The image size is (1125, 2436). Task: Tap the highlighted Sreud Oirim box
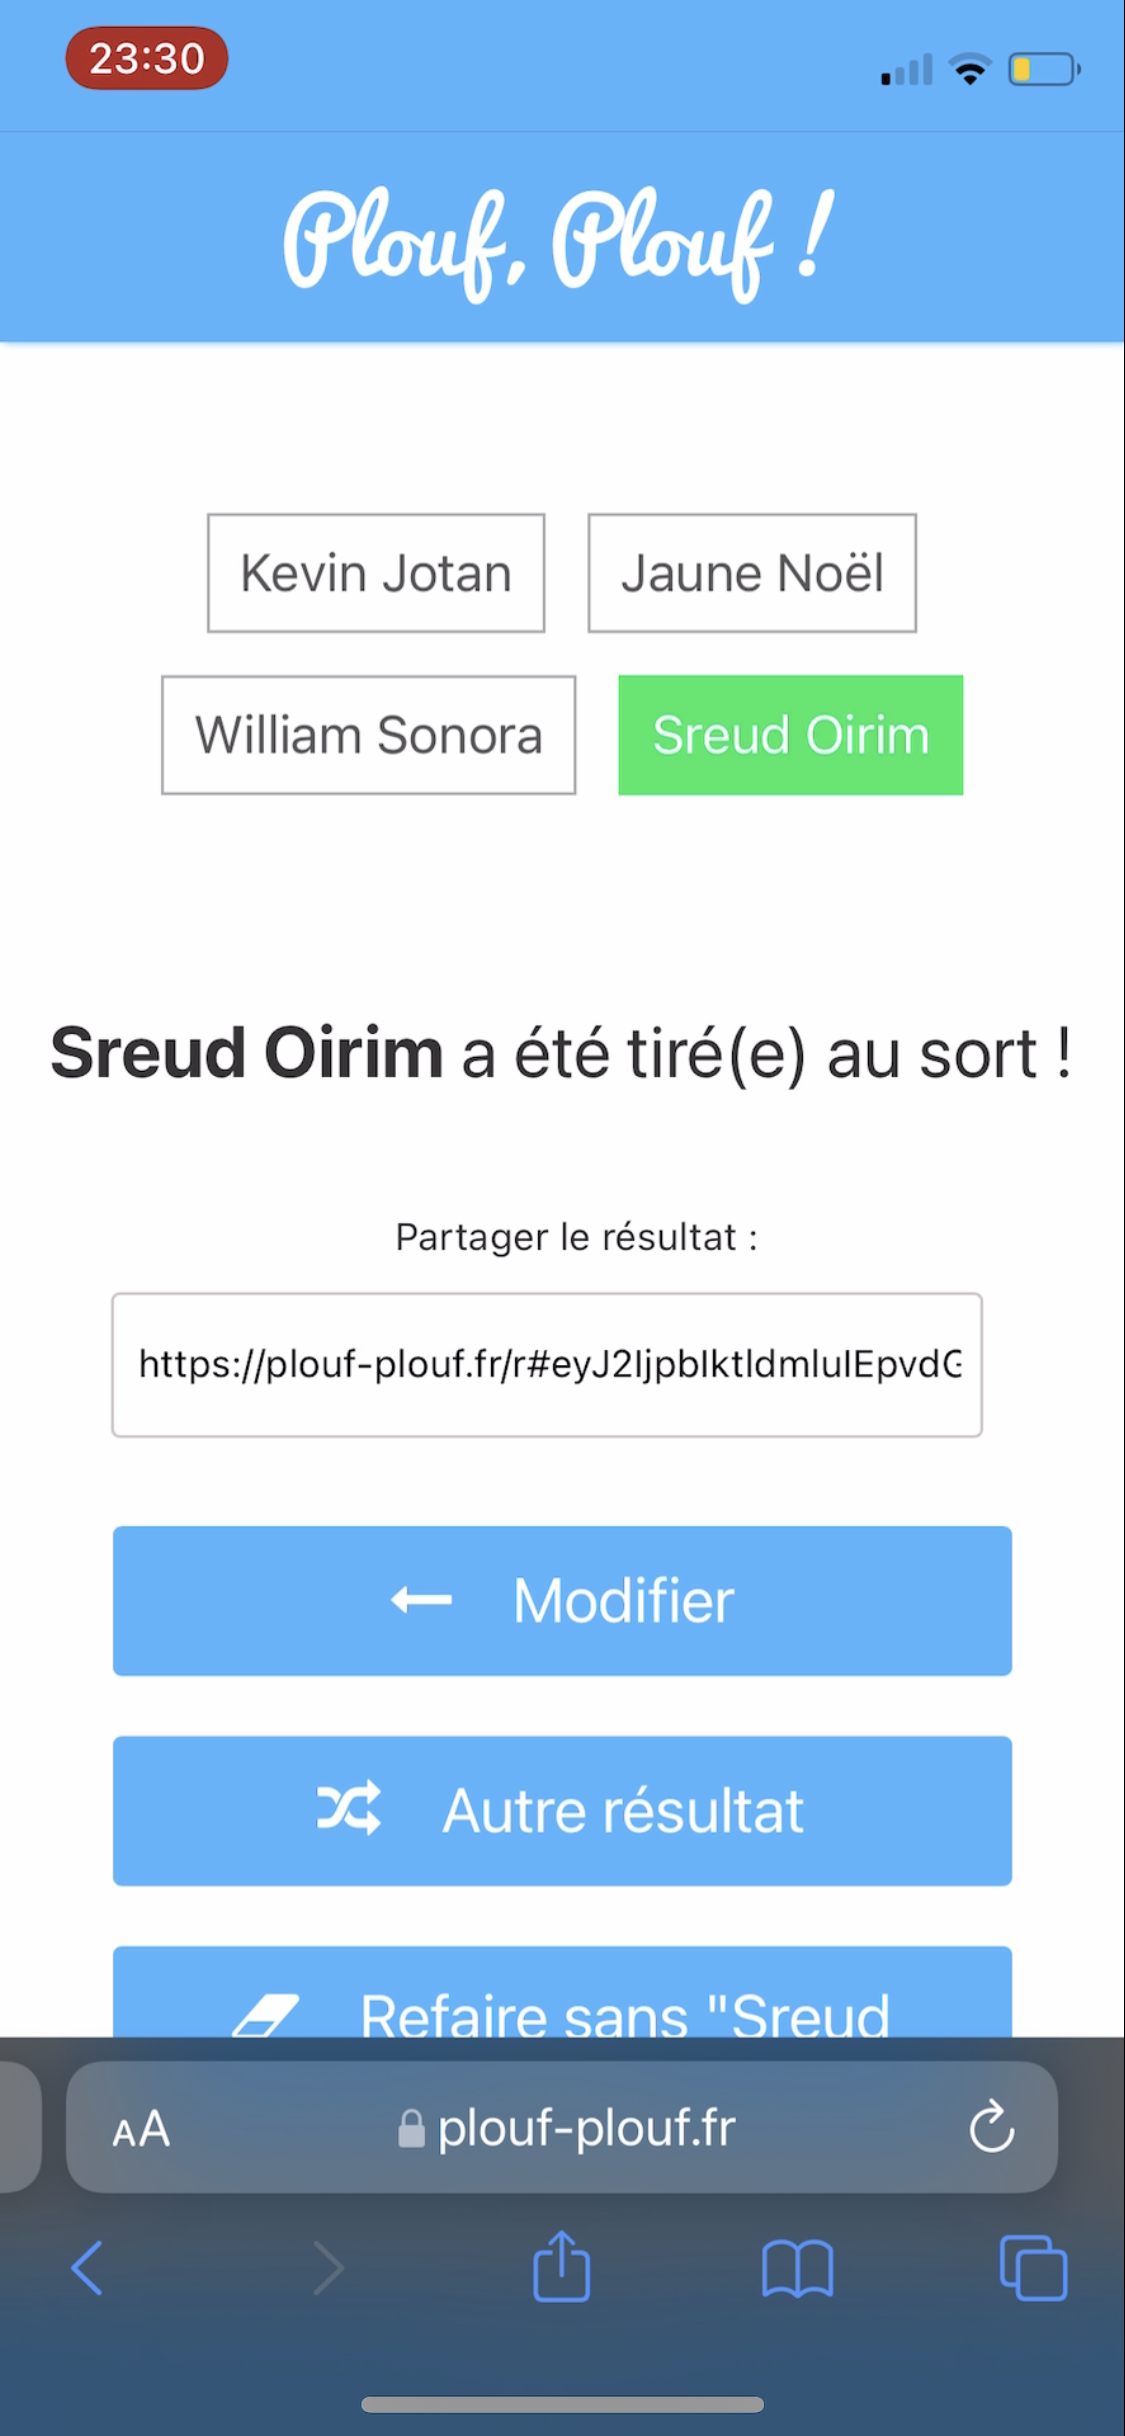click(791, 735)
